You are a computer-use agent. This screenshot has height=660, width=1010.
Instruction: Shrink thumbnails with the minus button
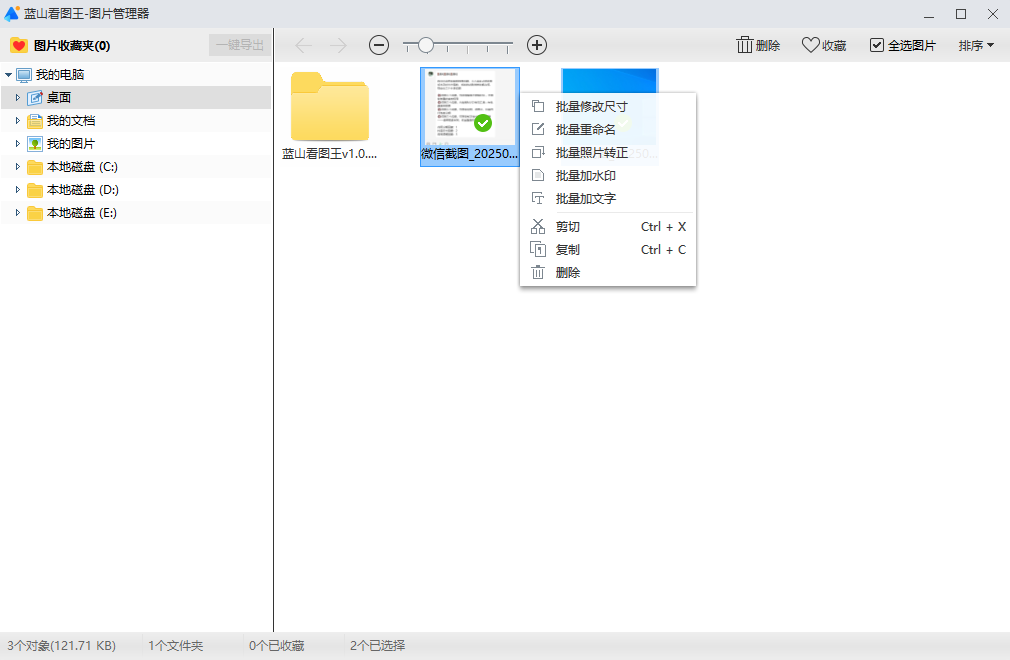(x=379, y=45)
